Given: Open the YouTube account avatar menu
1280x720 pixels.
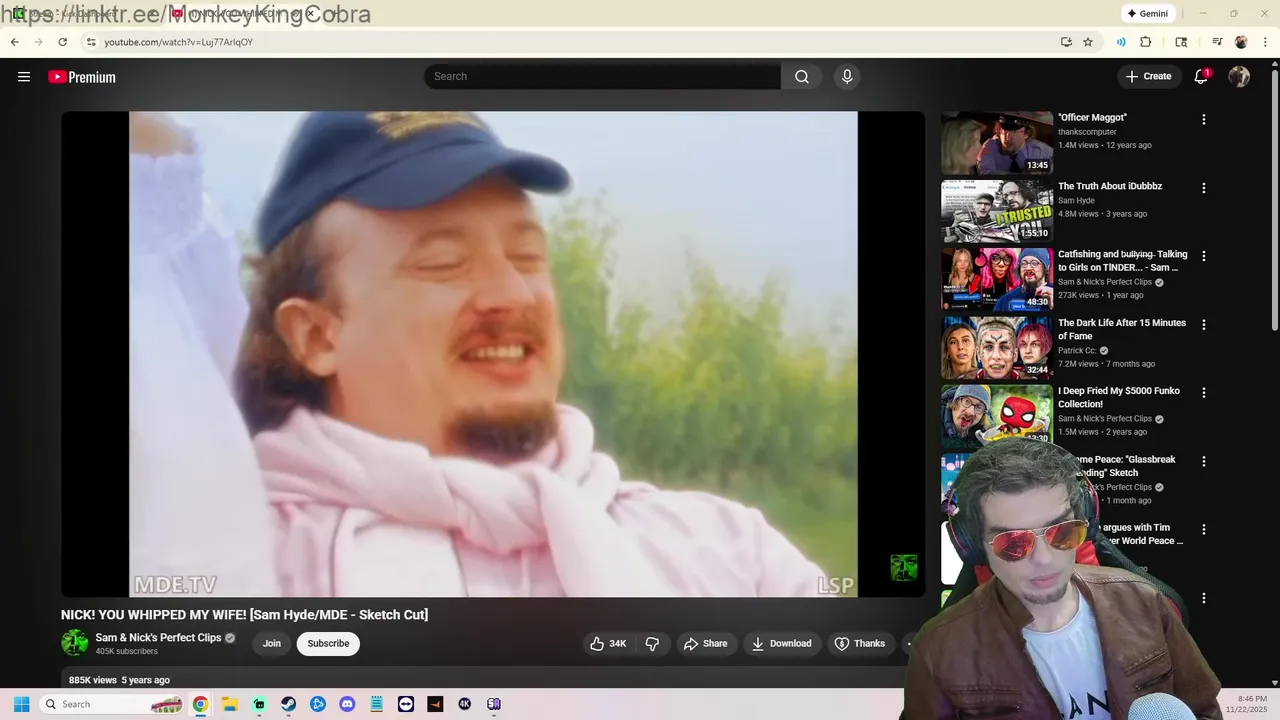Looking at the screenshot, I should [x=1239, y=77].
